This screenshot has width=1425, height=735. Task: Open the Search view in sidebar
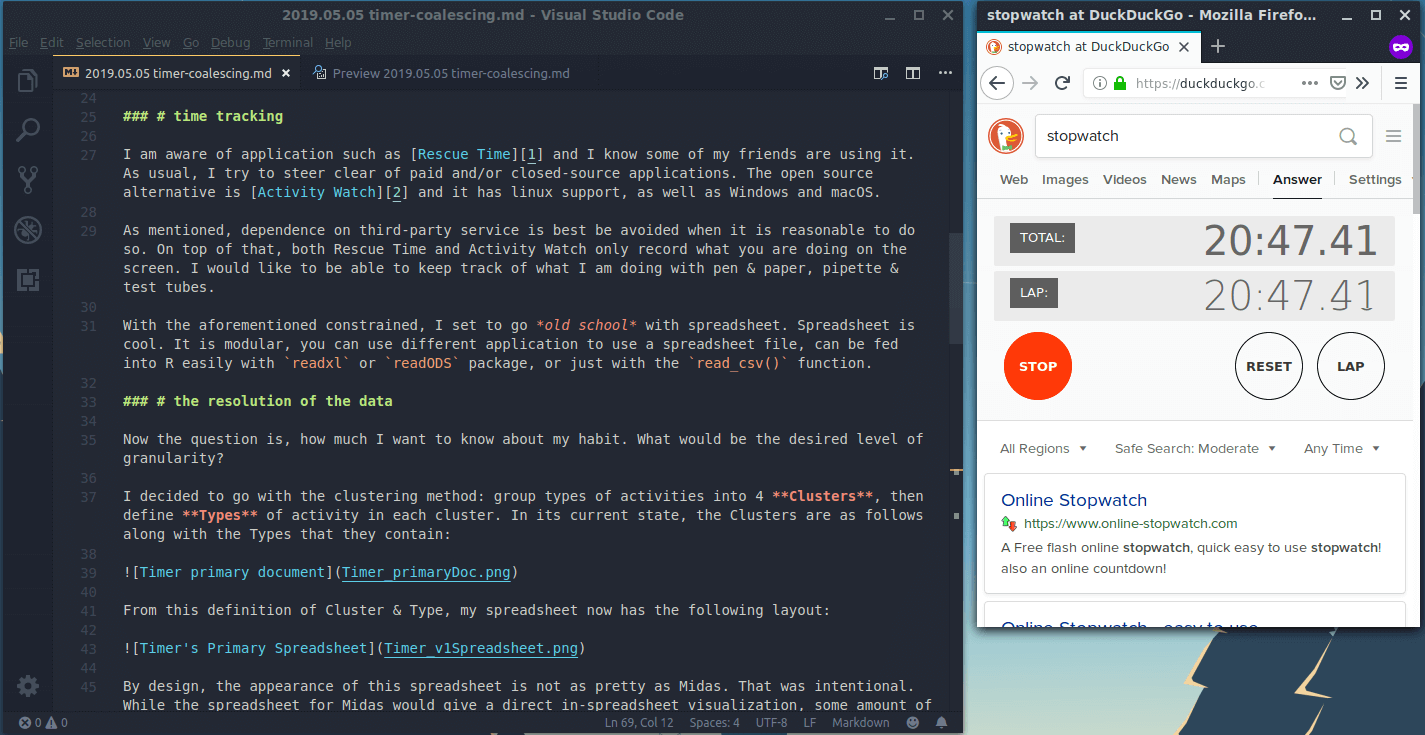(28, 130)
